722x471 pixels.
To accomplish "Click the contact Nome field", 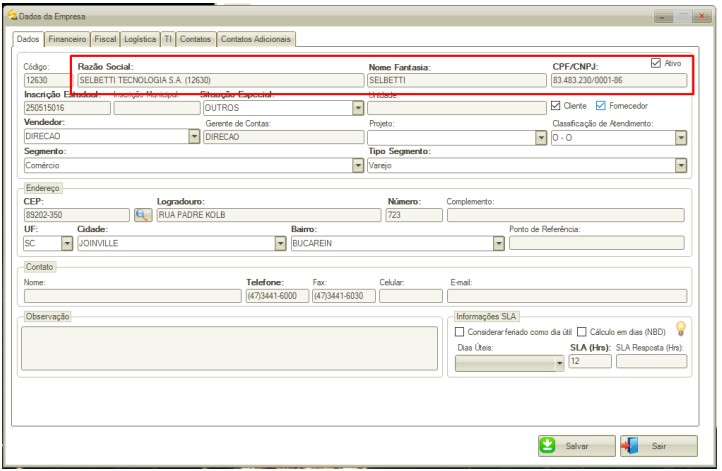I will tap(133, 296).
